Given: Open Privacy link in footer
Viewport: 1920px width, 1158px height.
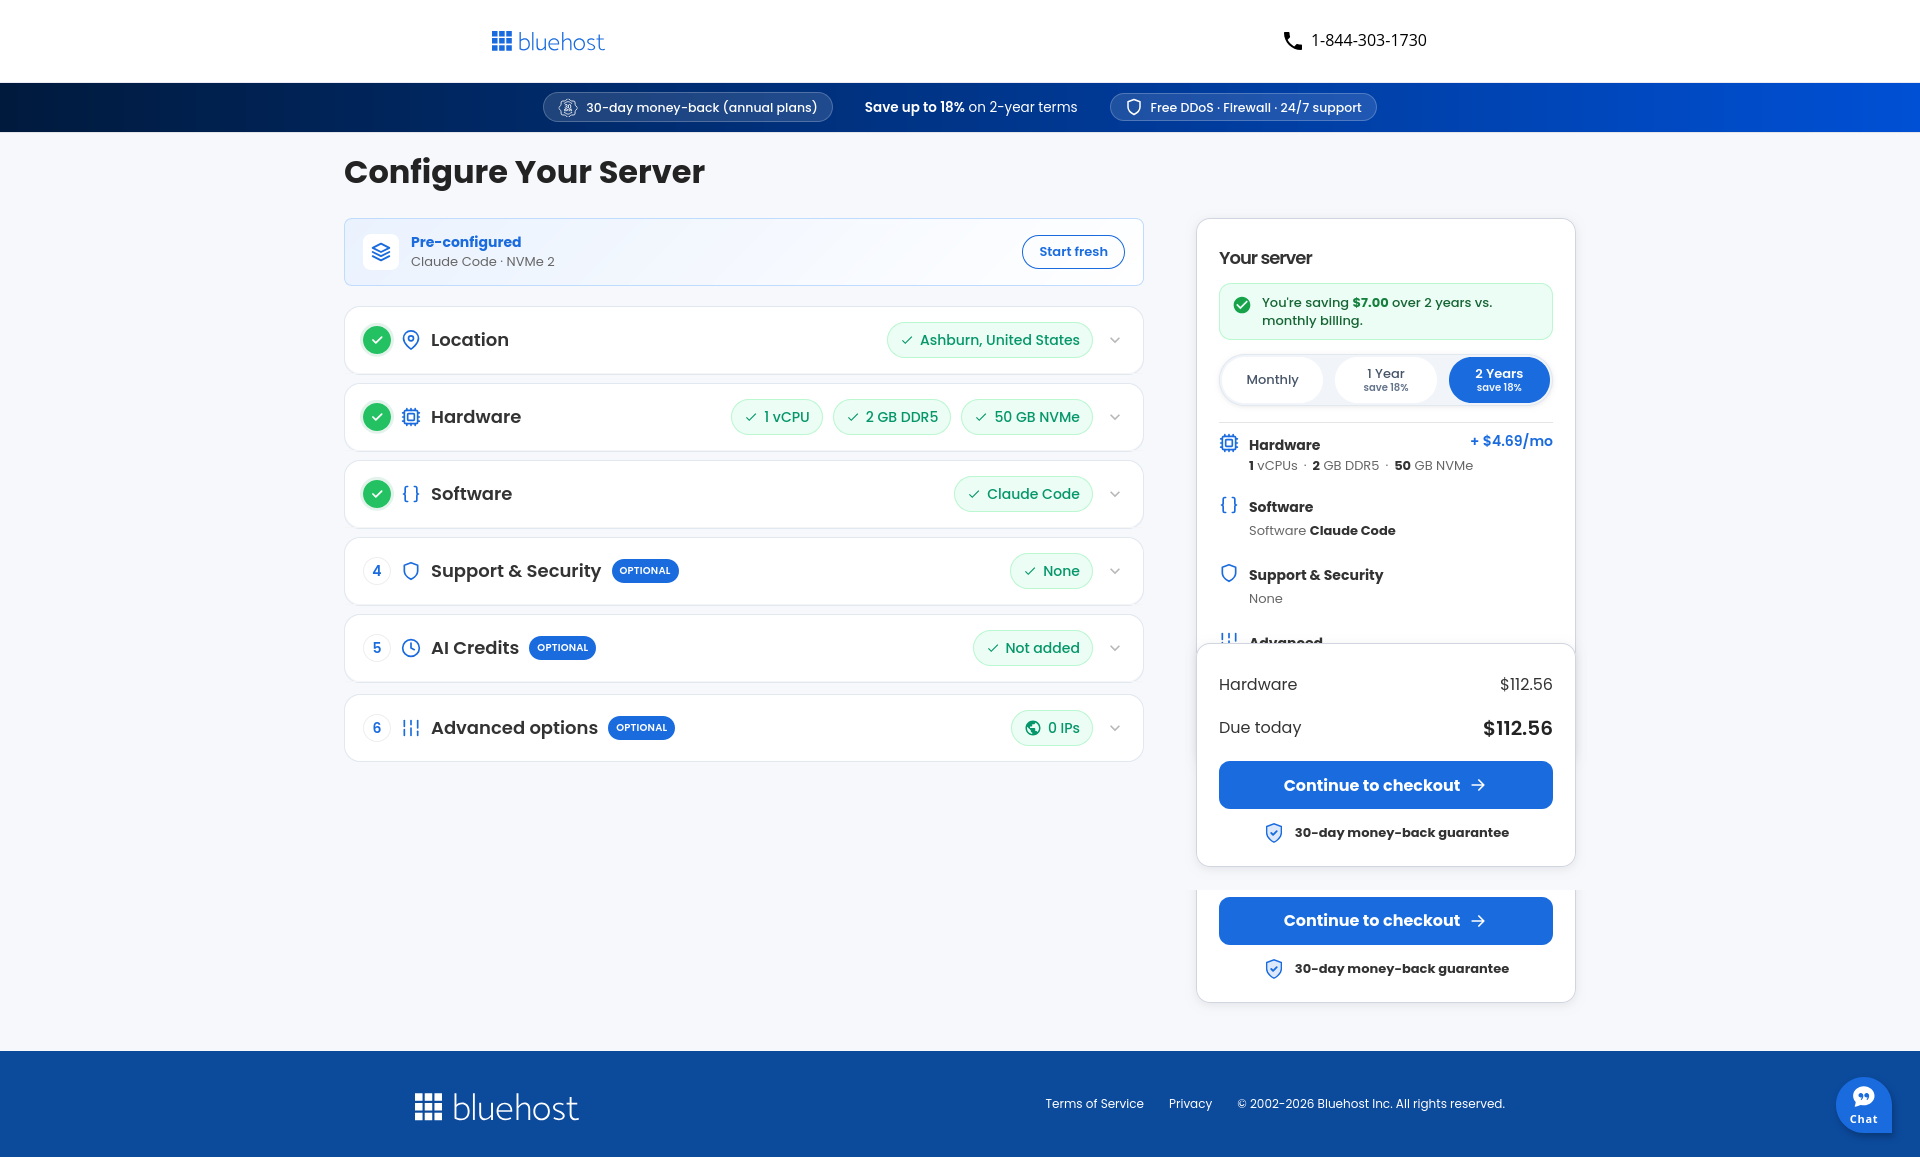Looking at the screenshot, I should click(1190, 1104).
